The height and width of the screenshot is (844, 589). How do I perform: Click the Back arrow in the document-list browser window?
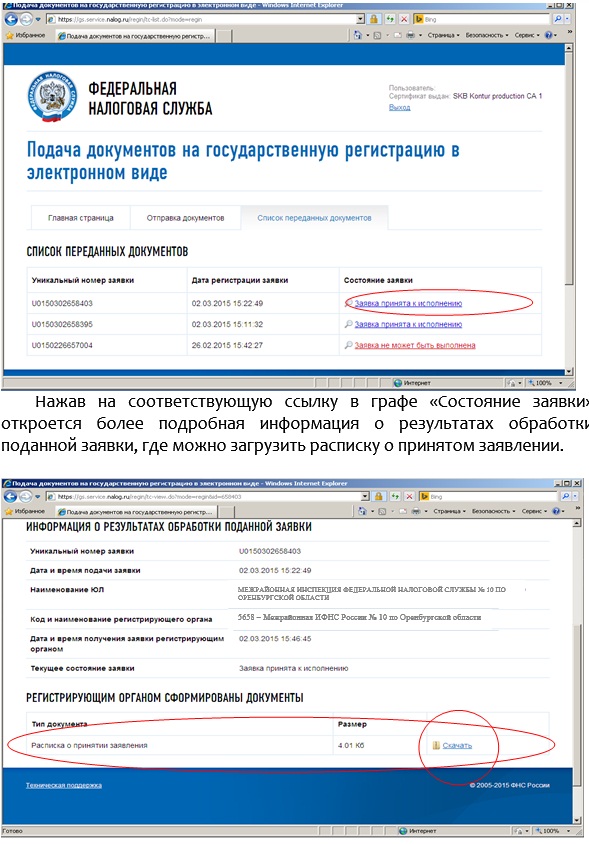point(10,19)
